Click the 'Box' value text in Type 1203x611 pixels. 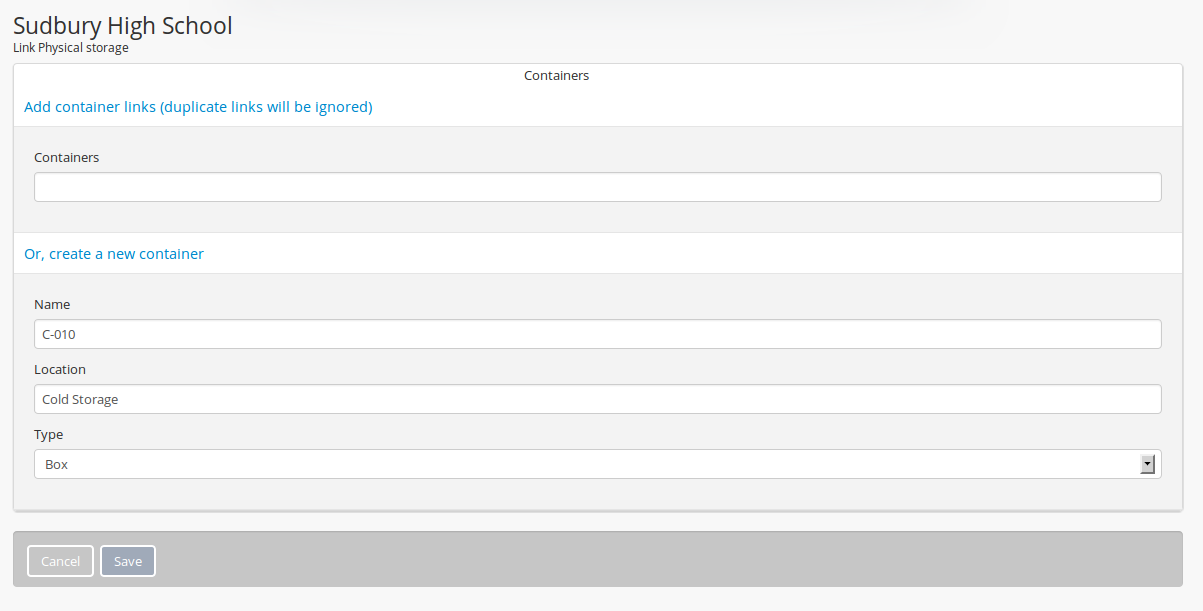point(57,464)
